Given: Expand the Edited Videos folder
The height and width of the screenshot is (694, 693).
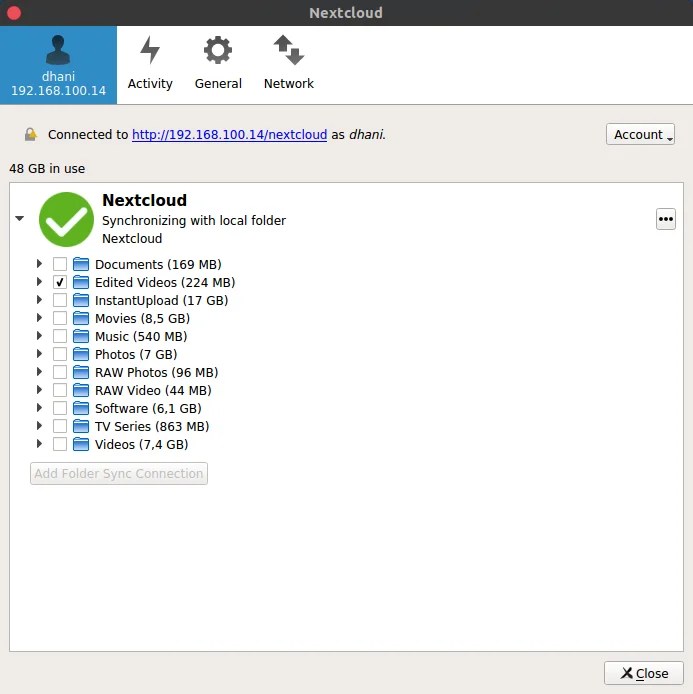Looking at the screenshot, I should (39, 282).
